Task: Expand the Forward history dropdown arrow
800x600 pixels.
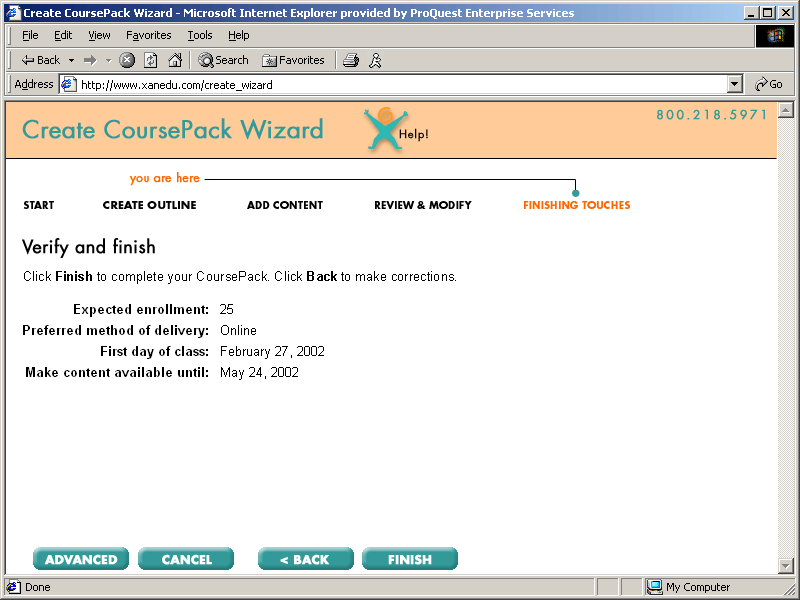Action: [108, 60]
